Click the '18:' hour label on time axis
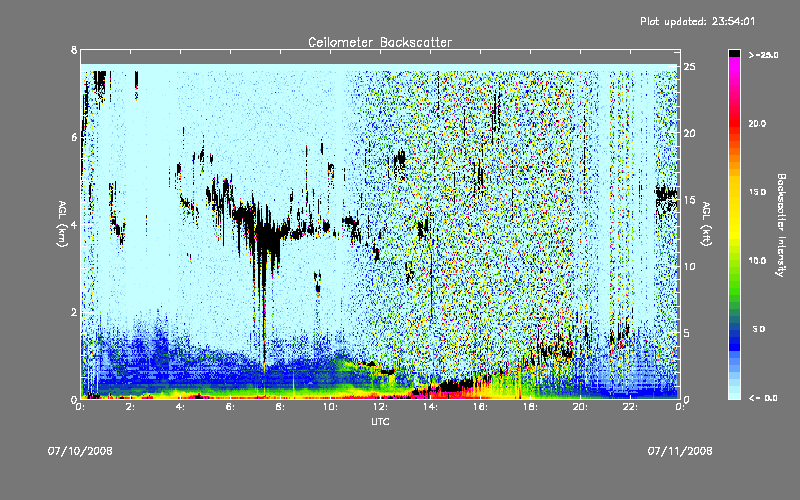Viewport: 800px width, 500px height. point(530,407)
